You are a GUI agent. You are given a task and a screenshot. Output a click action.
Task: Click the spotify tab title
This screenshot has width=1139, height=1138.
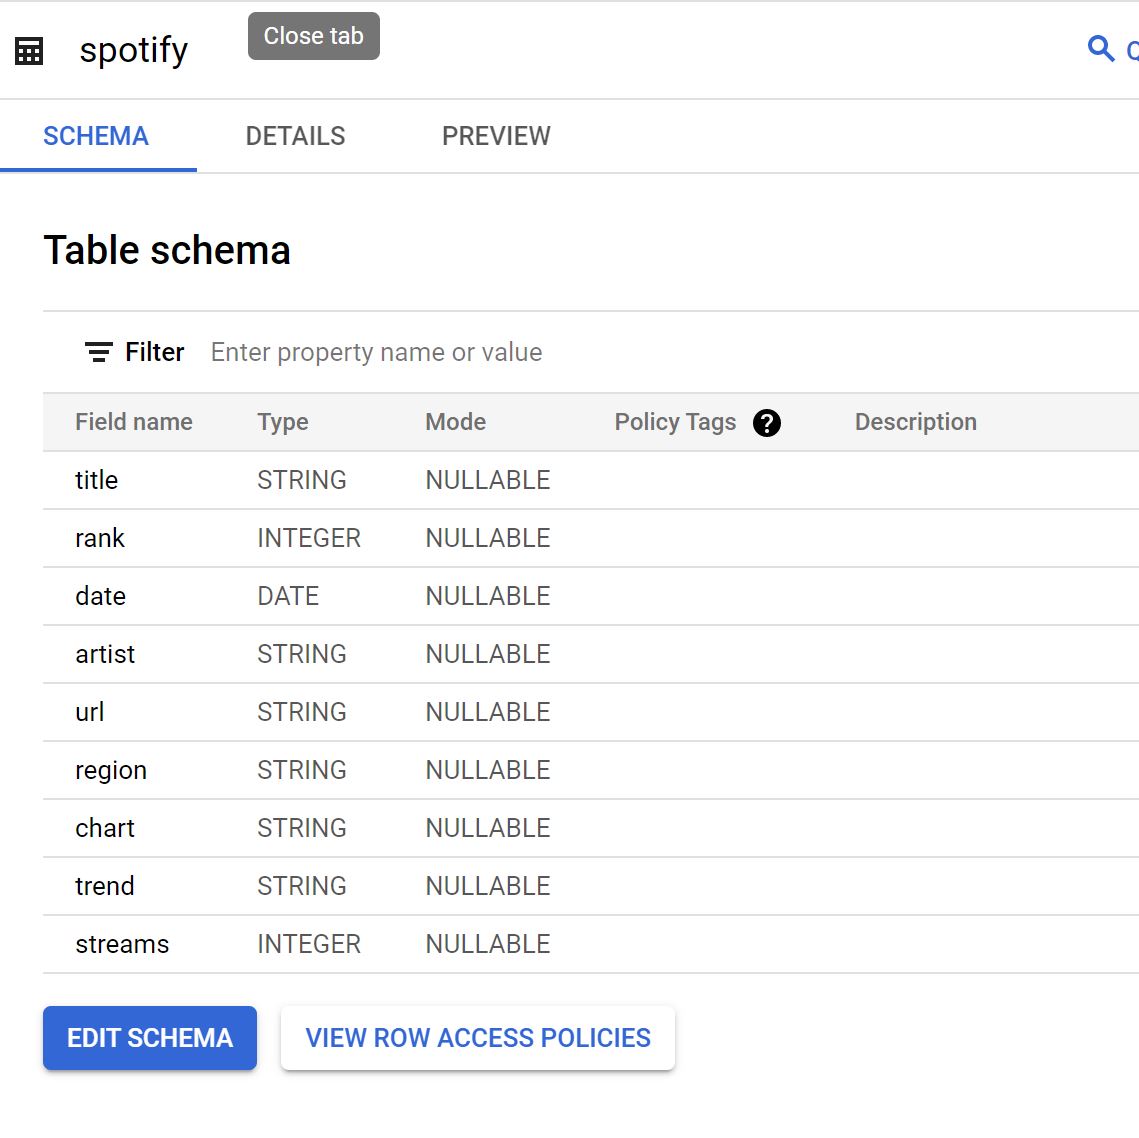(x=134, y=51)
